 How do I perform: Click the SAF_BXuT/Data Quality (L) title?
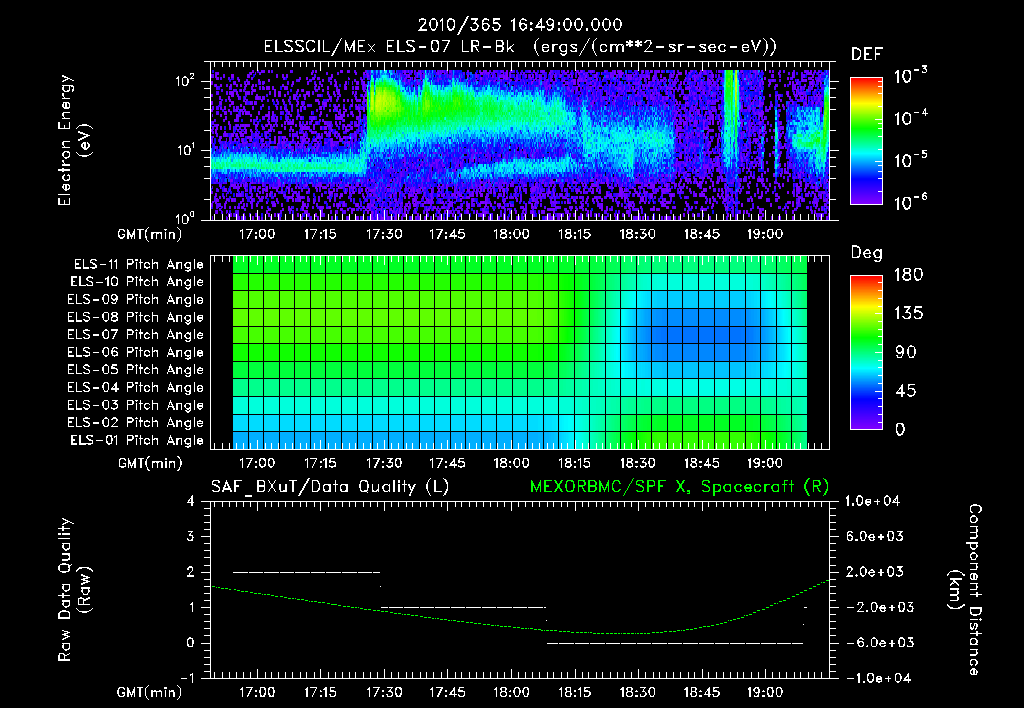(330, 487)
